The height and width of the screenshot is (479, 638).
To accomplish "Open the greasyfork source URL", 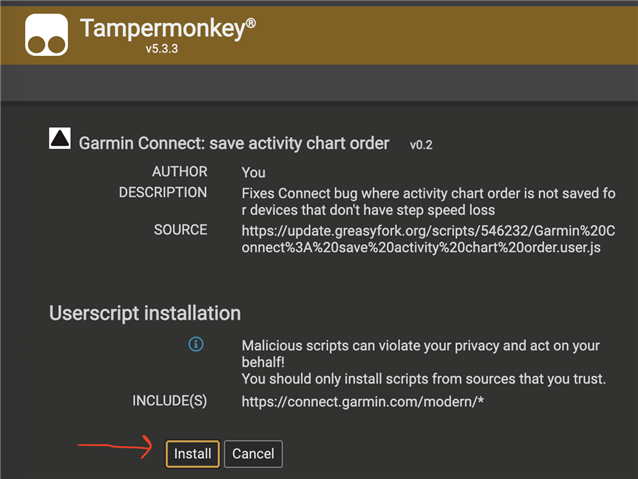I will [x=428, y=239].
